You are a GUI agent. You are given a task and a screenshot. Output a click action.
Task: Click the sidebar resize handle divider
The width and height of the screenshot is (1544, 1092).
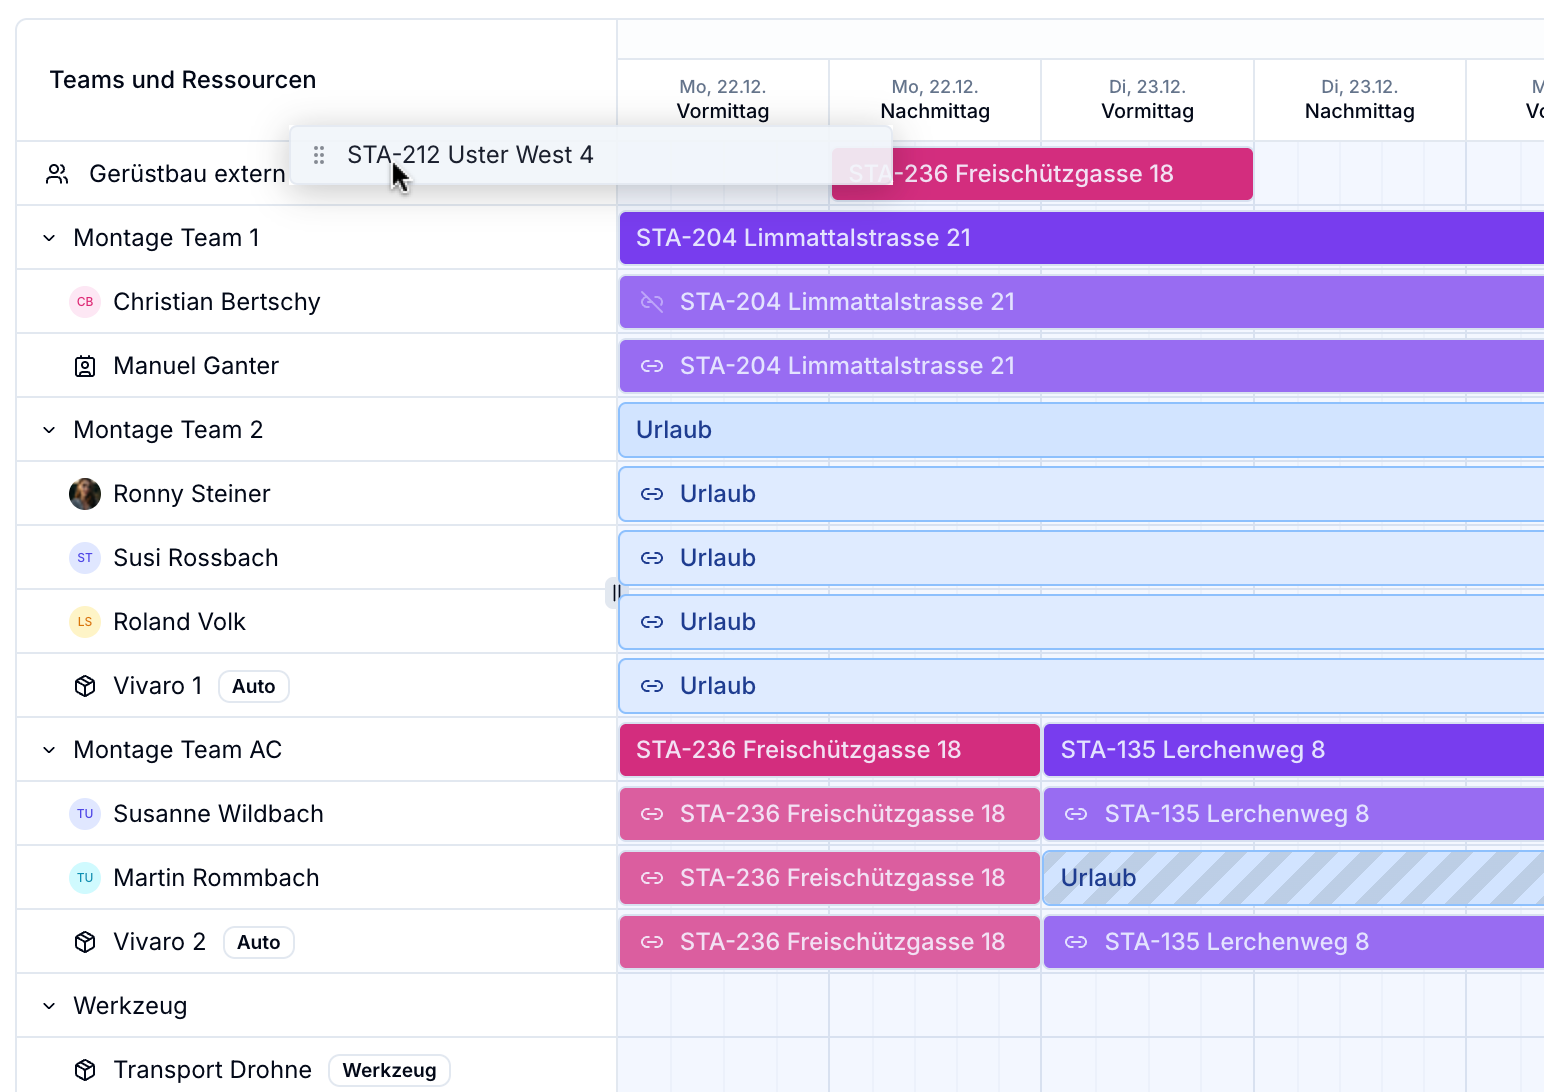(x=614, y=593)
